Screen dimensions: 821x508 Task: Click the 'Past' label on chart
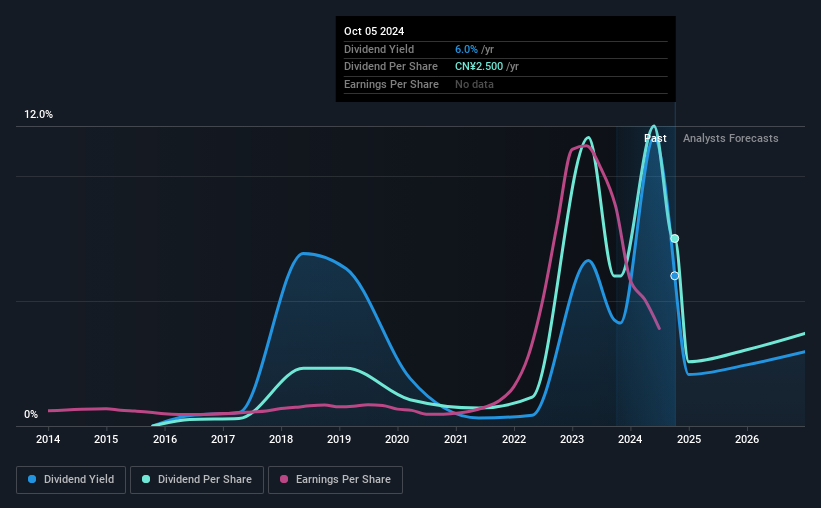pos(655,138)
